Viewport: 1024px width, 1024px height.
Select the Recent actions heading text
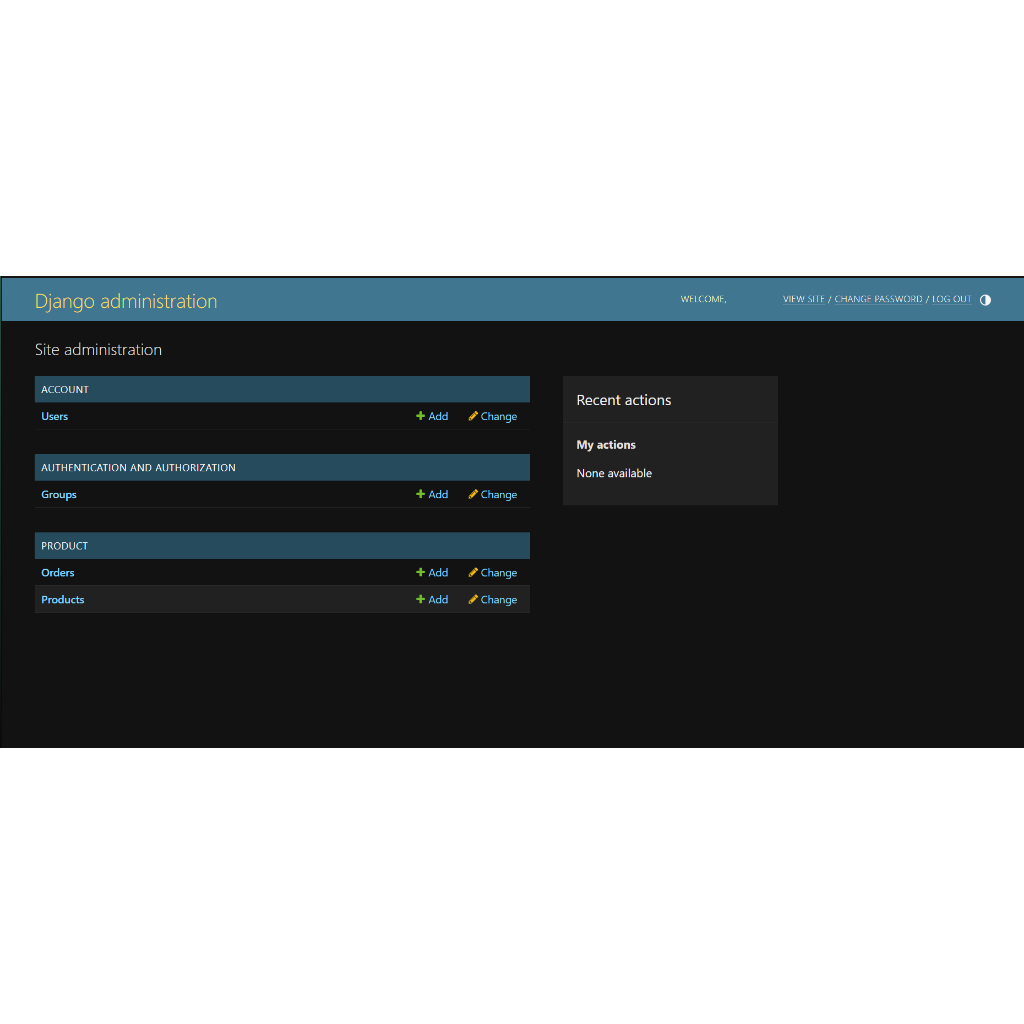(624, 400)
